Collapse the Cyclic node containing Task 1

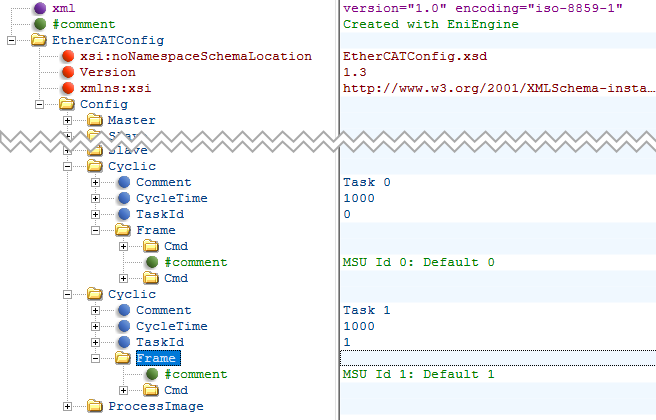(67, 295)
